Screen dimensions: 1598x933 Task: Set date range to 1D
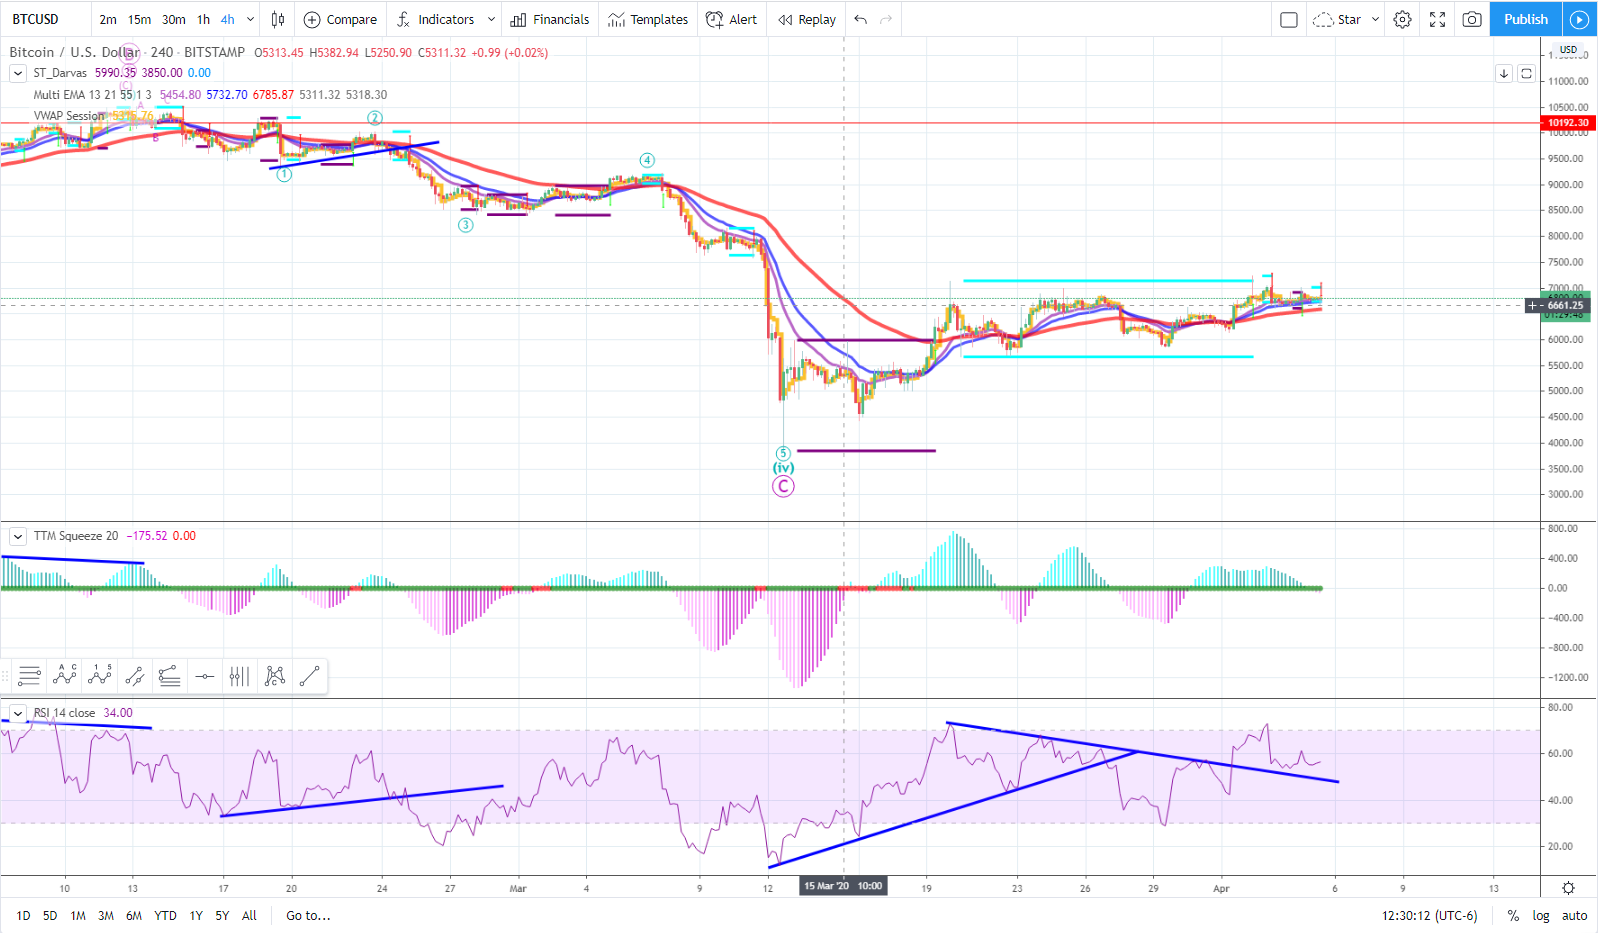(23, 915)
